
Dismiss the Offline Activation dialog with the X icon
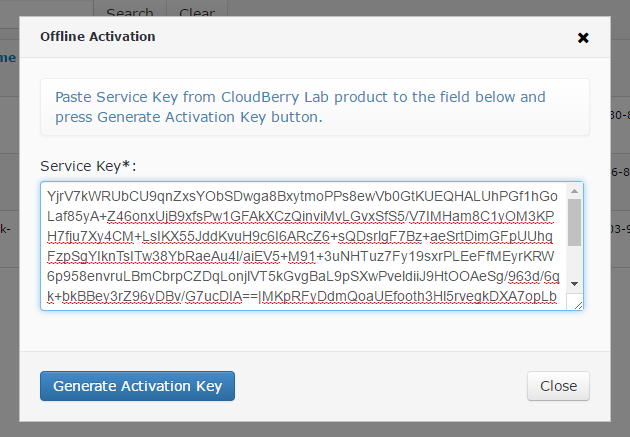[583, 38]
